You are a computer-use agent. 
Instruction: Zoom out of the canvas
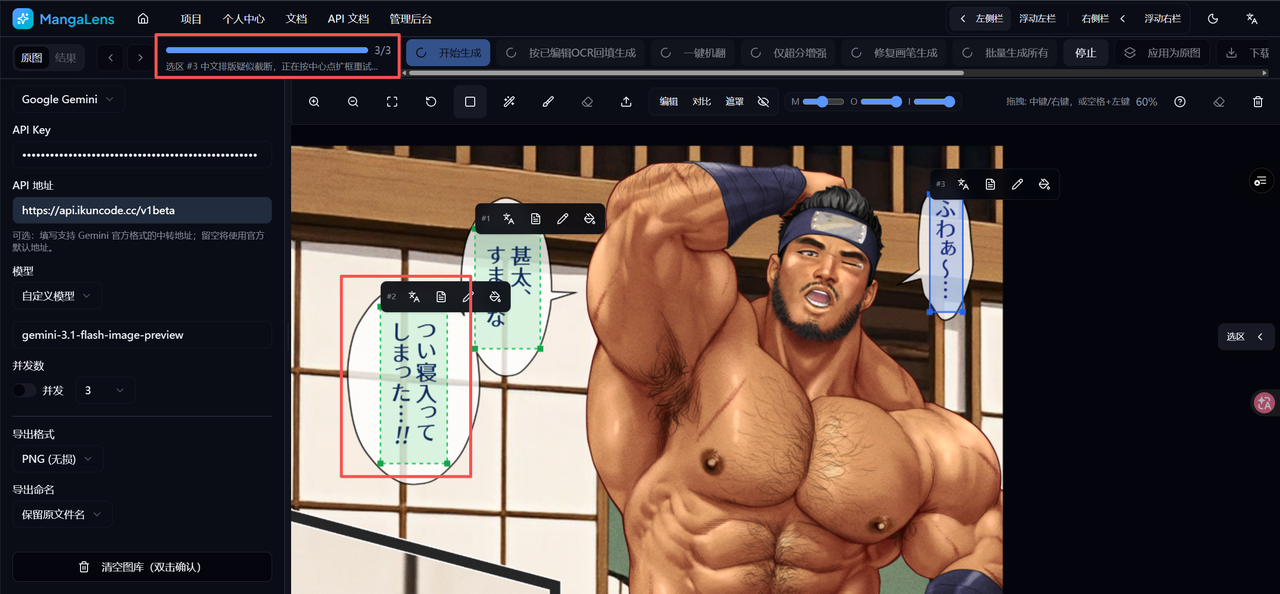tap(353, 102)
